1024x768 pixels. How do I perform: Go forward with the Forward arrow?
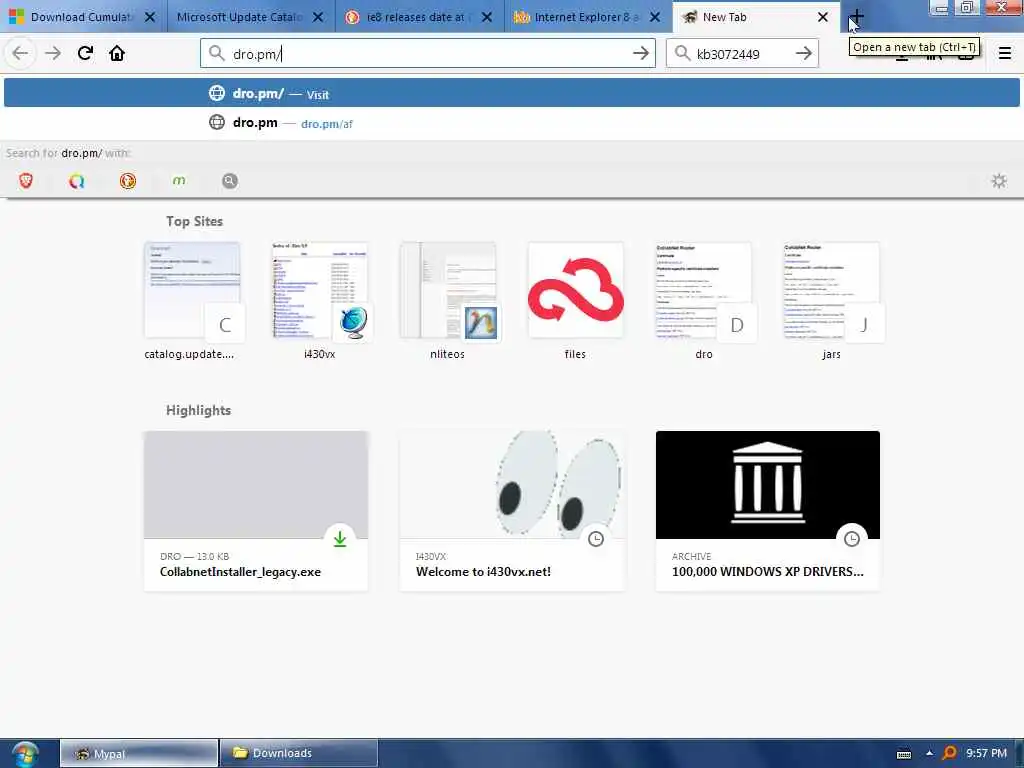[x=53, y=53]
